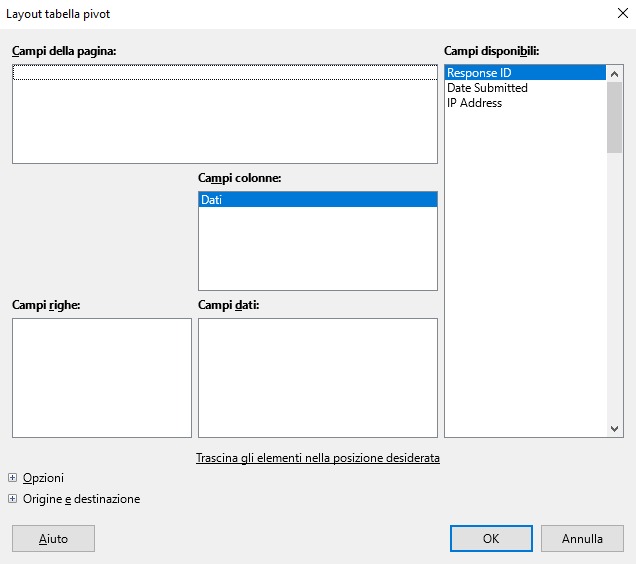
Task: Click the Origine e destinazione plus icon
Action: point(13,498)
